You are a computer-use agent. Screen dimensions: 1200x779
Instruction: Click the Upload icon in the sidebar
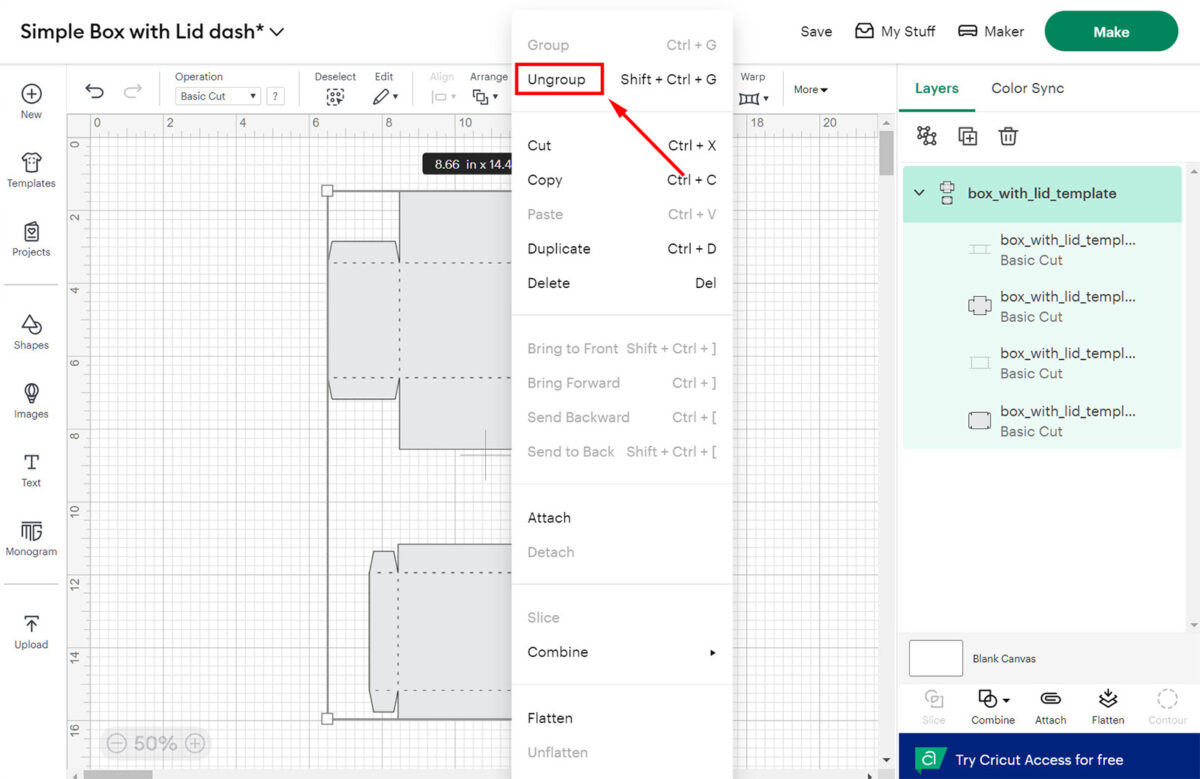pyautogui.click(x=31, y=630)
